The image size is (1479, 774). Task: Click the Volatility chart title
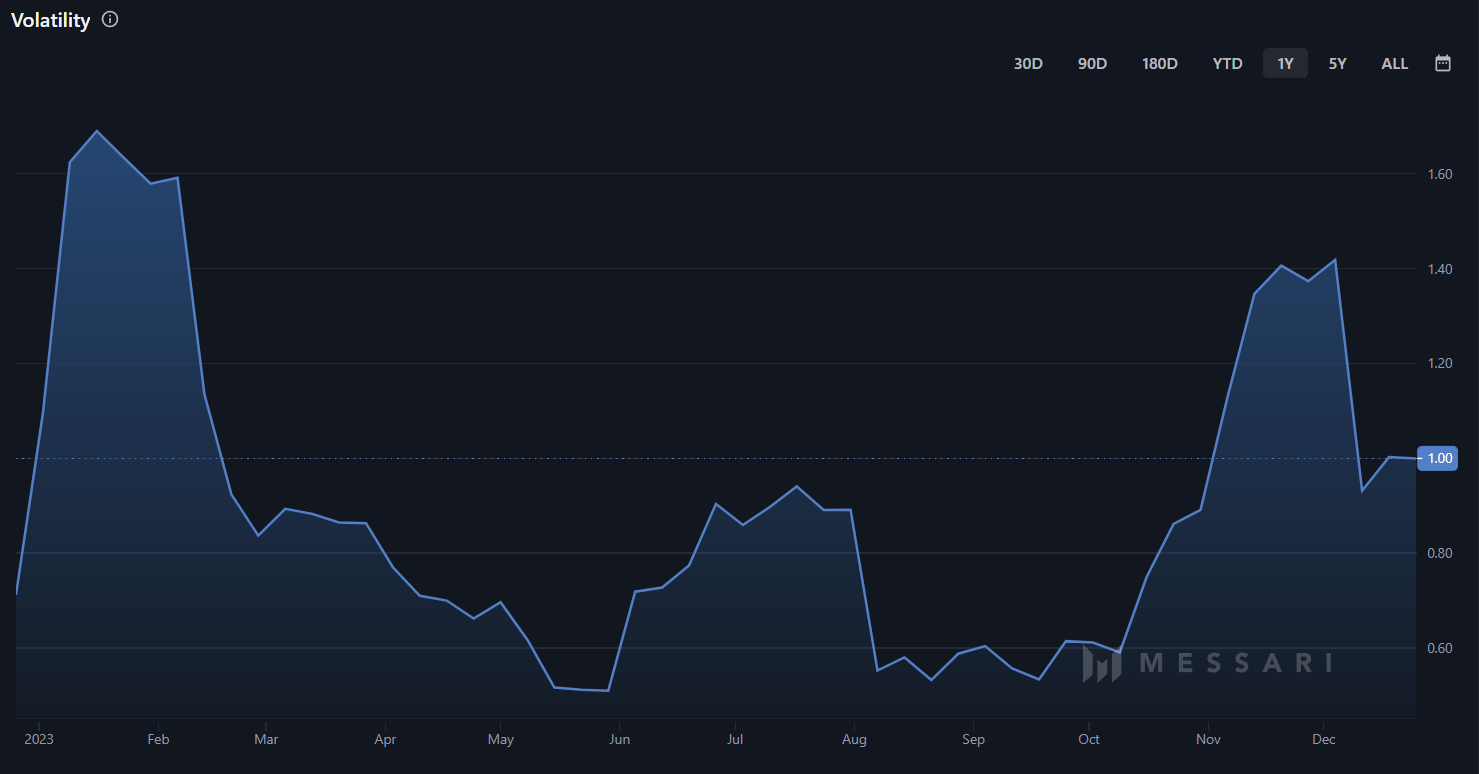[x=50, y=20]
